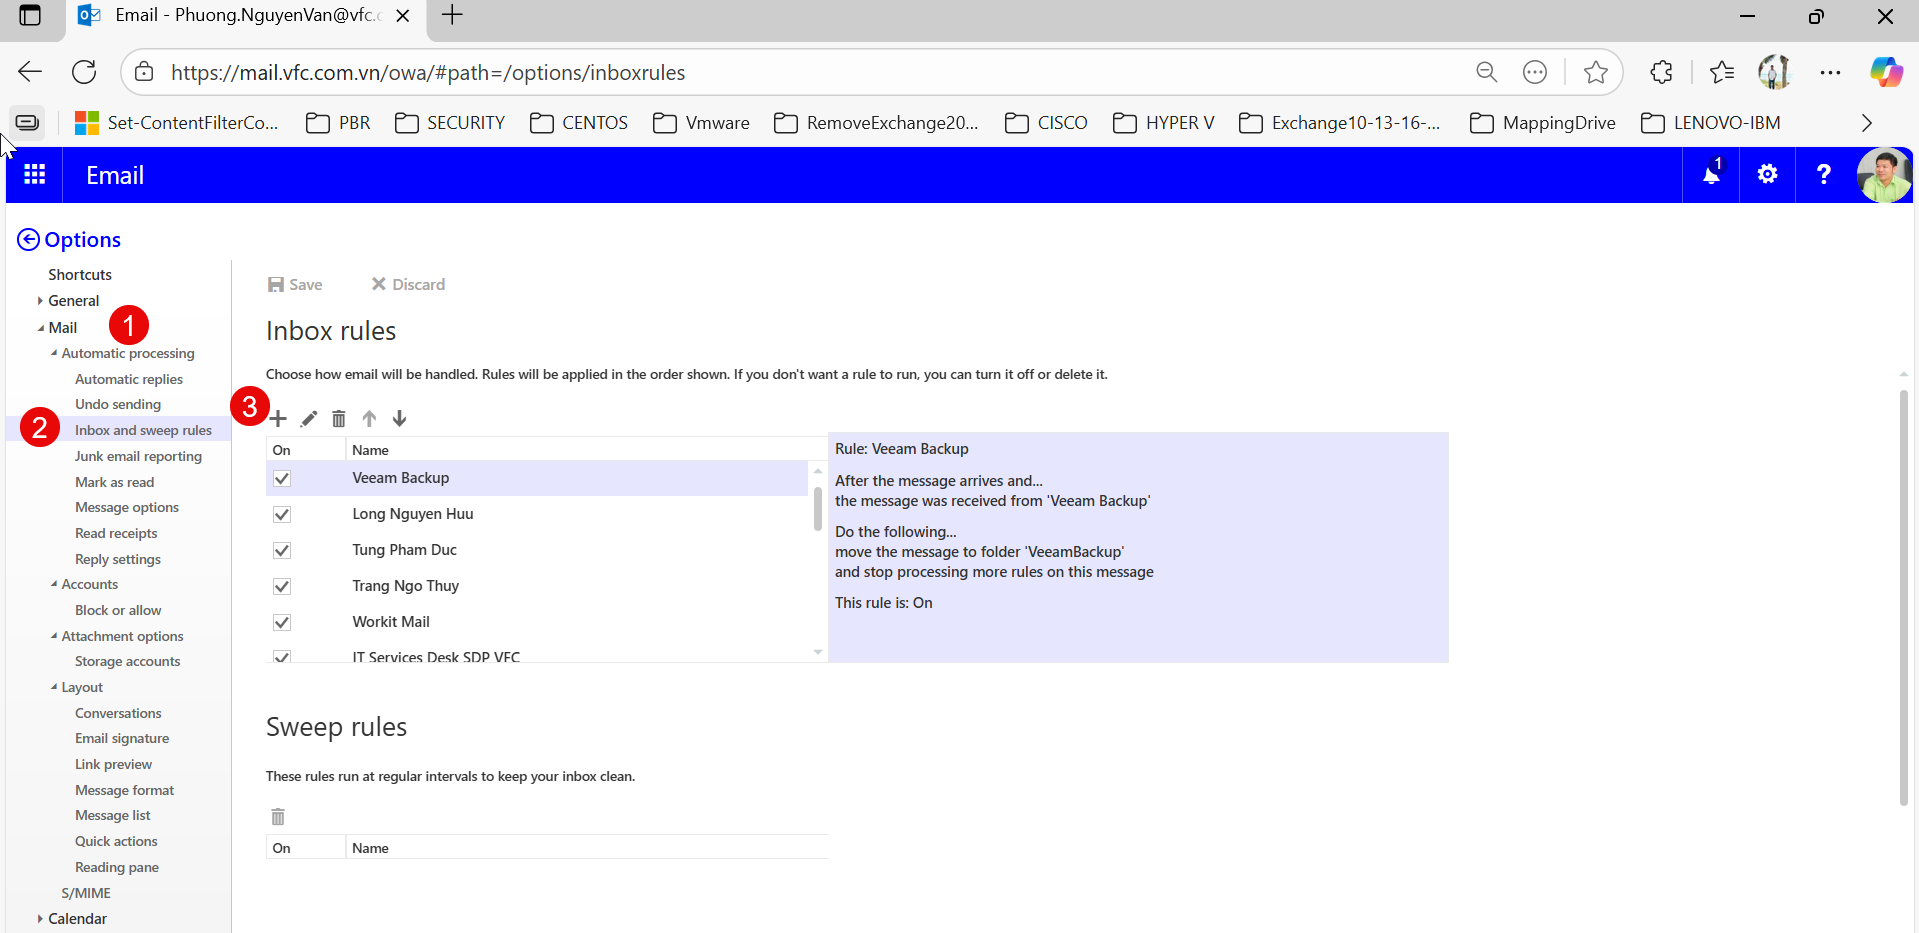This screenshot has height=933, width=1919.
Task: Click the pencil icon to edit selected rule
Action: (309, 419)
